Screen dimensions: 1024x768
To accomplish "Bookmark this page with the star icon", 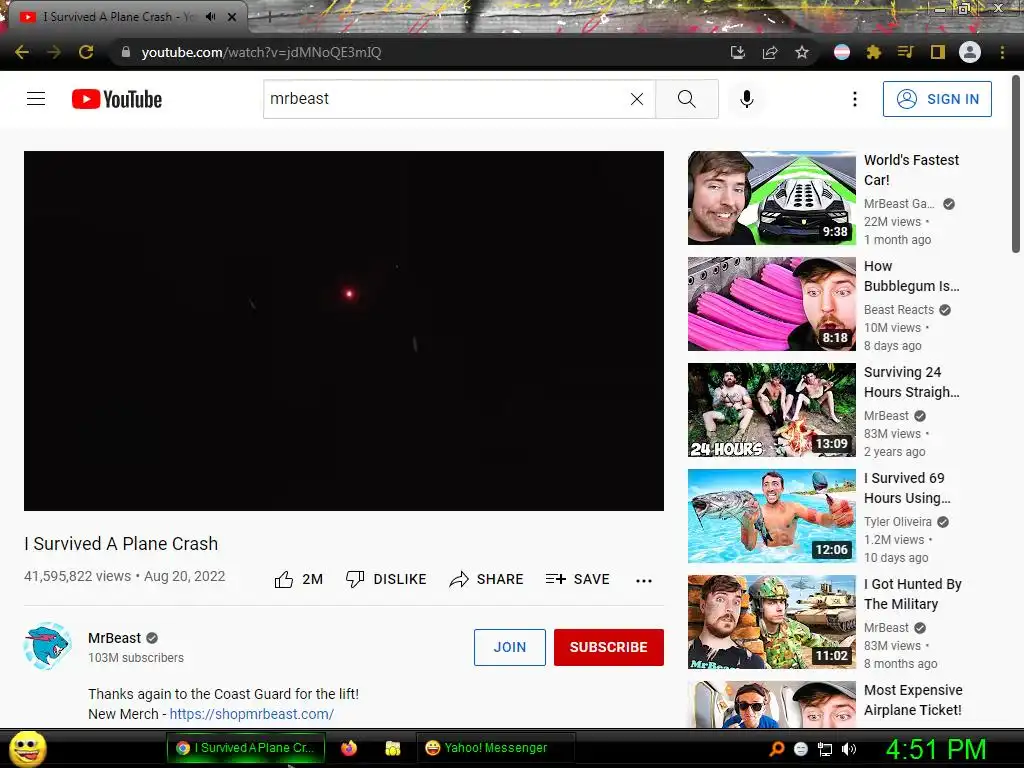I will coord(802,52).
